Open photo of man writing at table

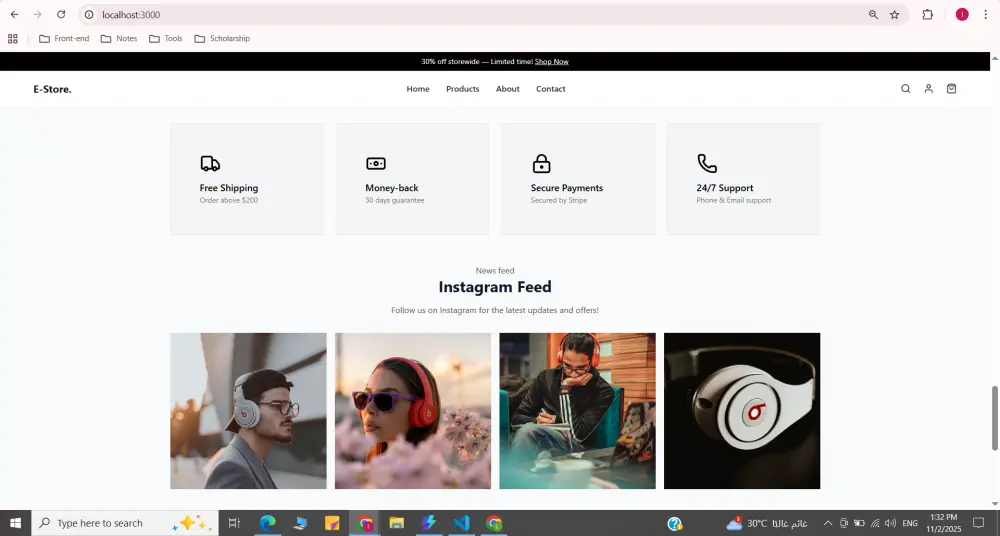click(x=577, y=411)
